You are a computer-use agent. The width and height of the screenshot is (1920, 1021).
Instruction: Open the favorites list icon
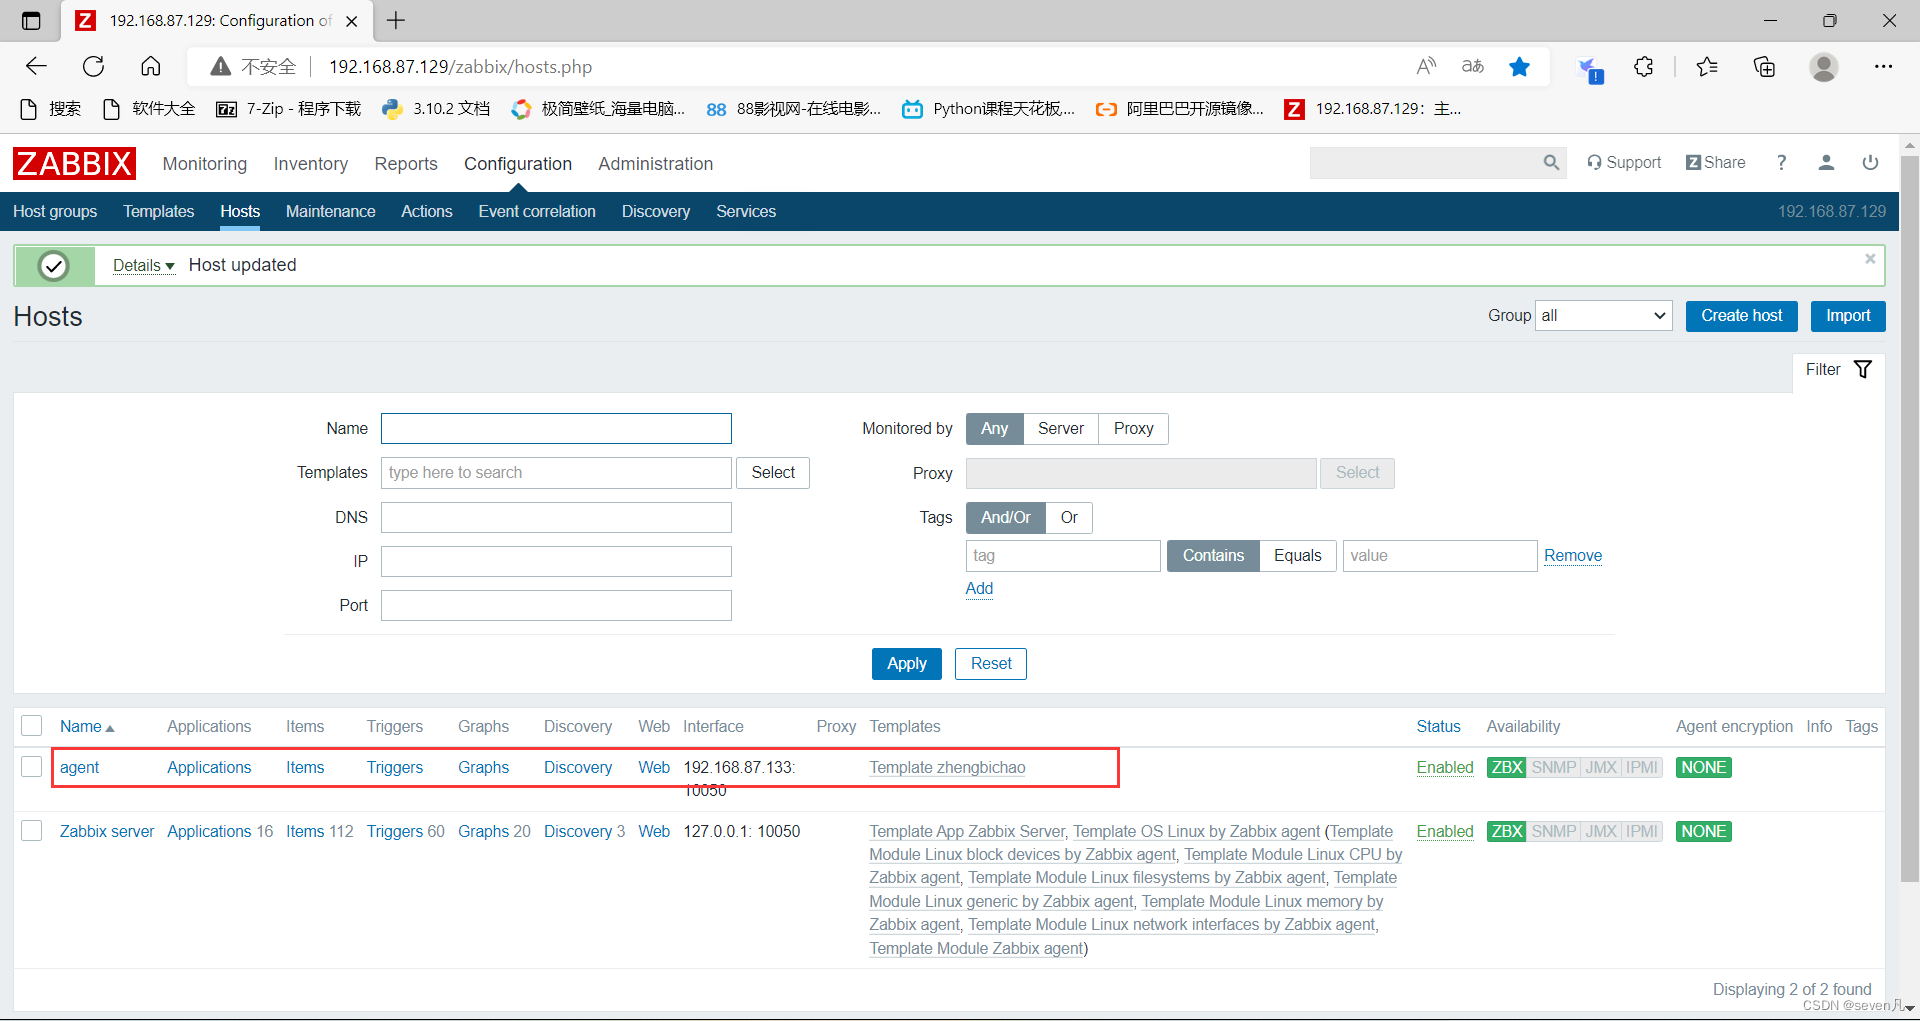click(1707, 66)
